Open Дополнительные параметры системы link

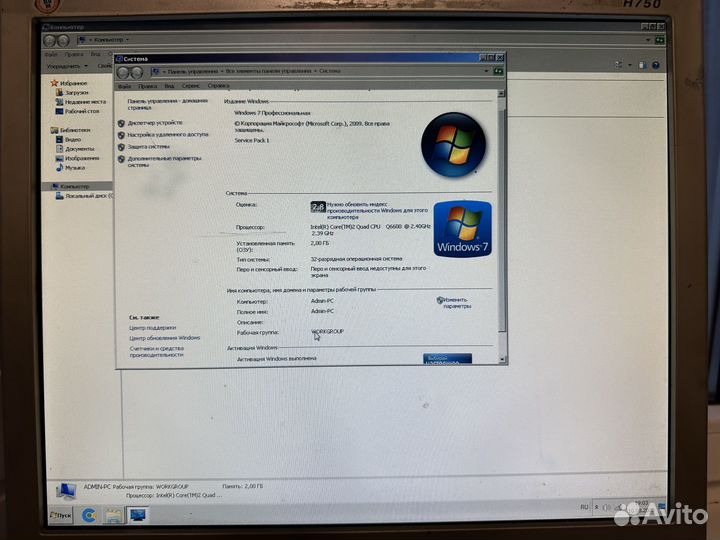click(x=164, y=161)
